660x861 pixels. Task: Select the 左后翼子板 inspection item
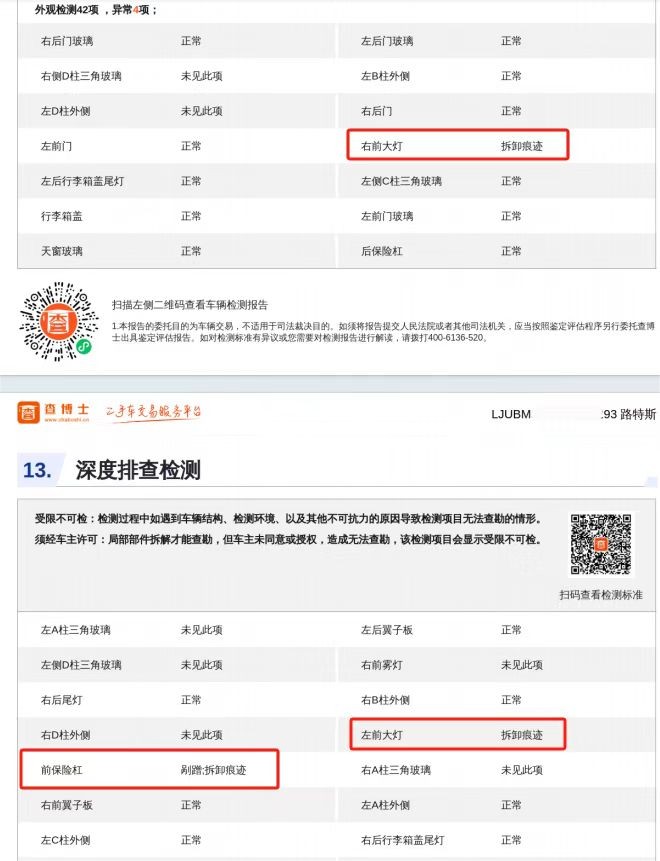(x=387, y=630)
